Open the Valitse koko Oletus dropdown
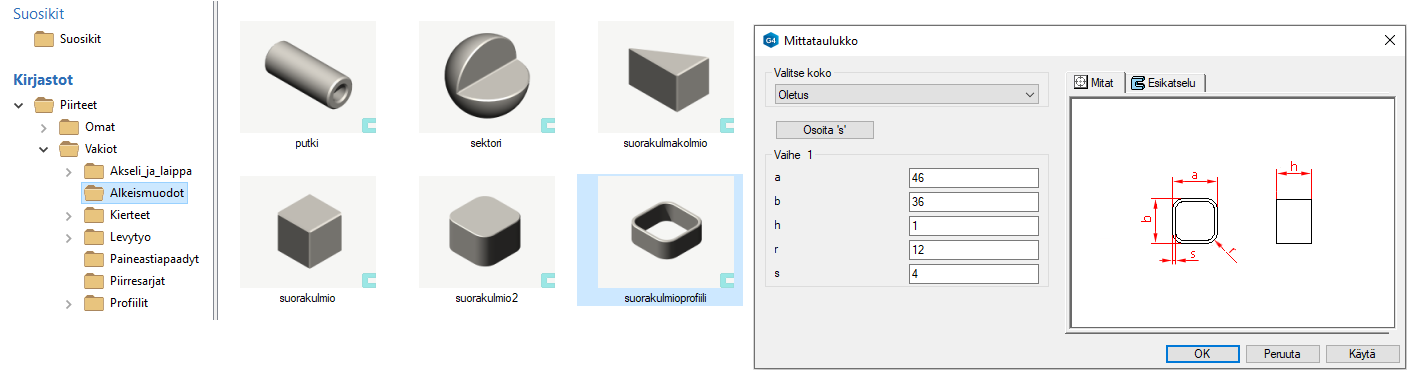Screen dimensions: 1408x374 click(x=907, y=94)
